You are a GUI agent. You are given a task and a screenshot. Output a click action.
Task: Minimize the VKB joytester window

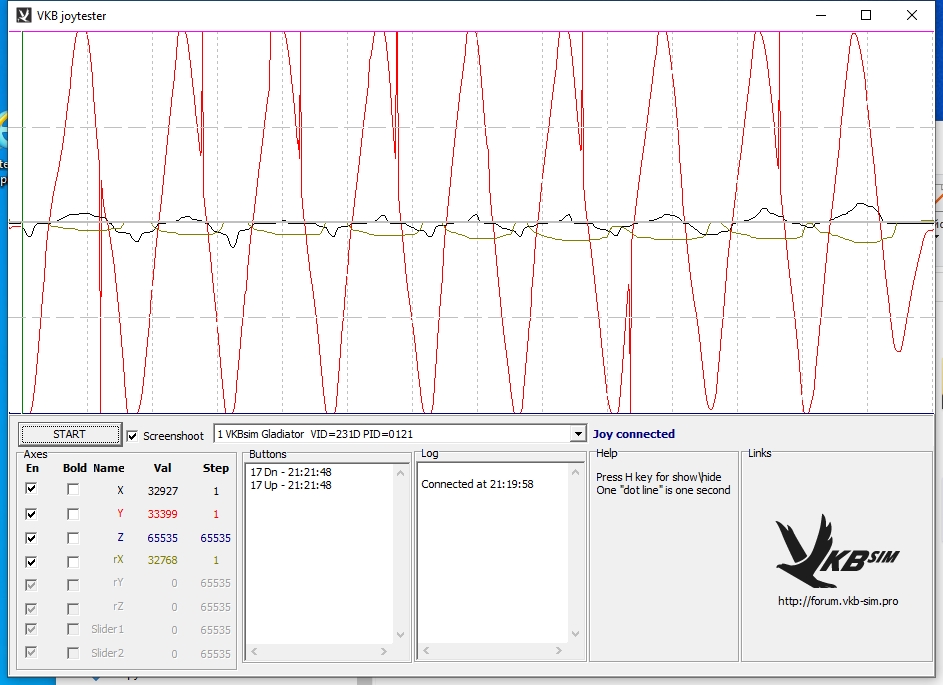coord(822,15)
